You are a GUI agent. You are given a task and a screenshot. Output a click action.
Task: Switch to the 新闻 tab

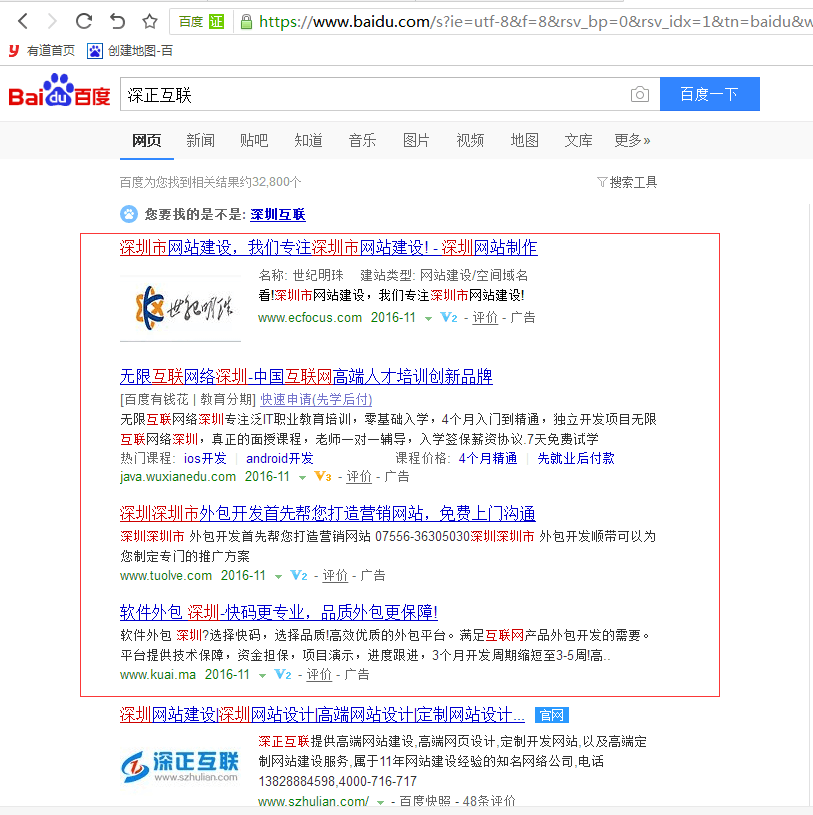pos(200,140)
